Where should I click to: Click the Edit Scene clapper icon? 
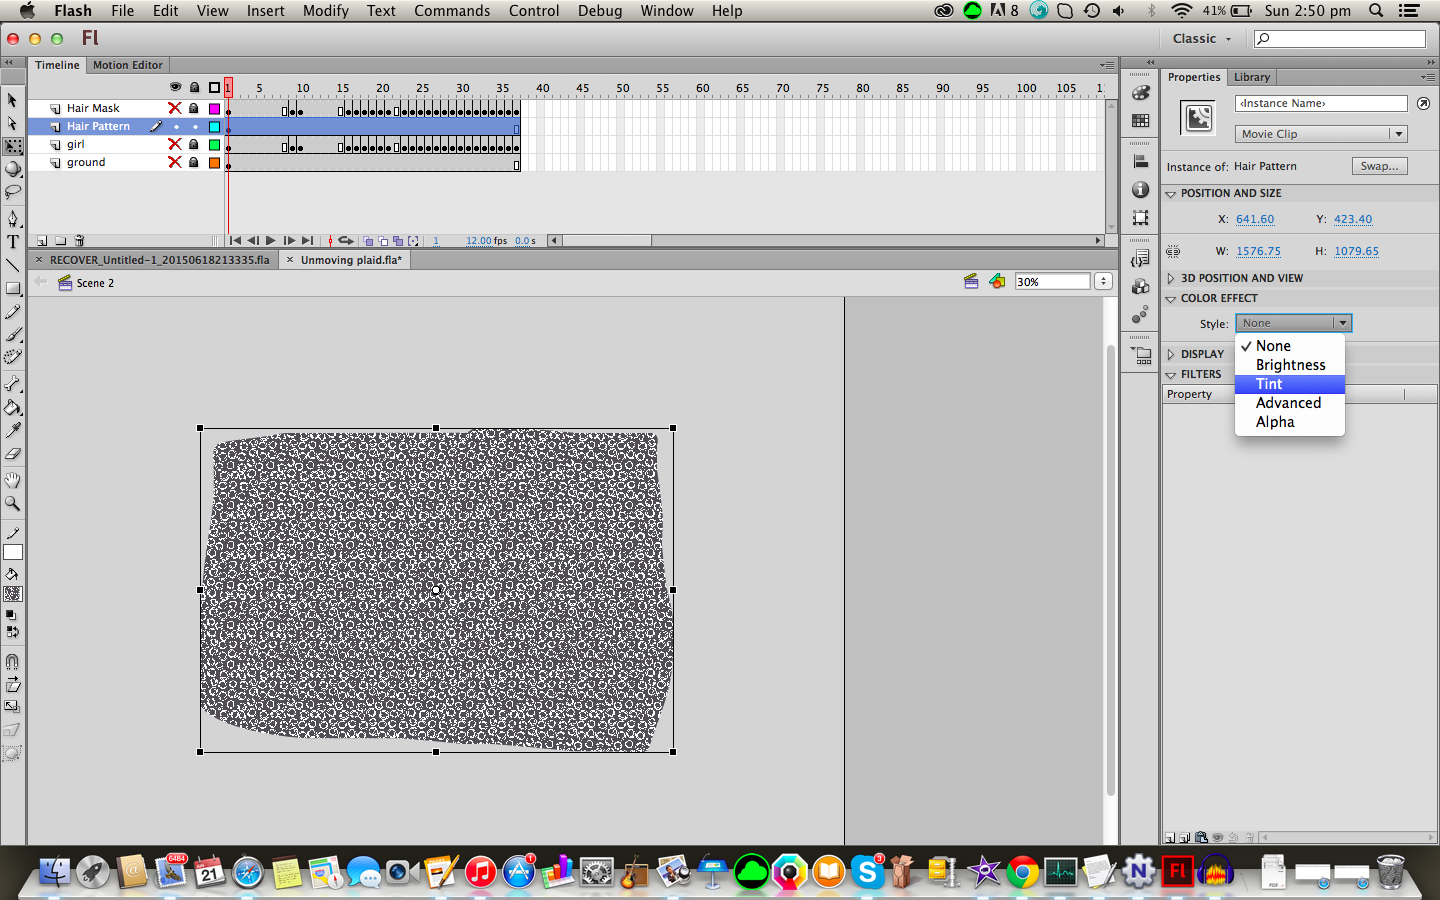coord(970,282)
